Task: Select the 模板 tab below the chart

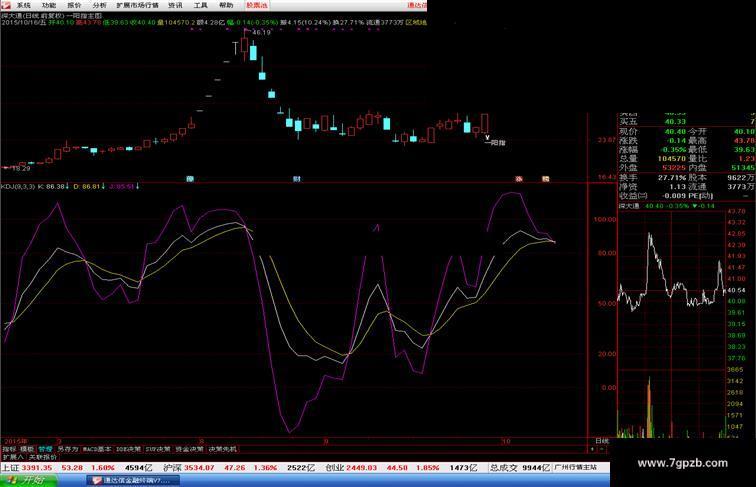Action: (27, 449)
